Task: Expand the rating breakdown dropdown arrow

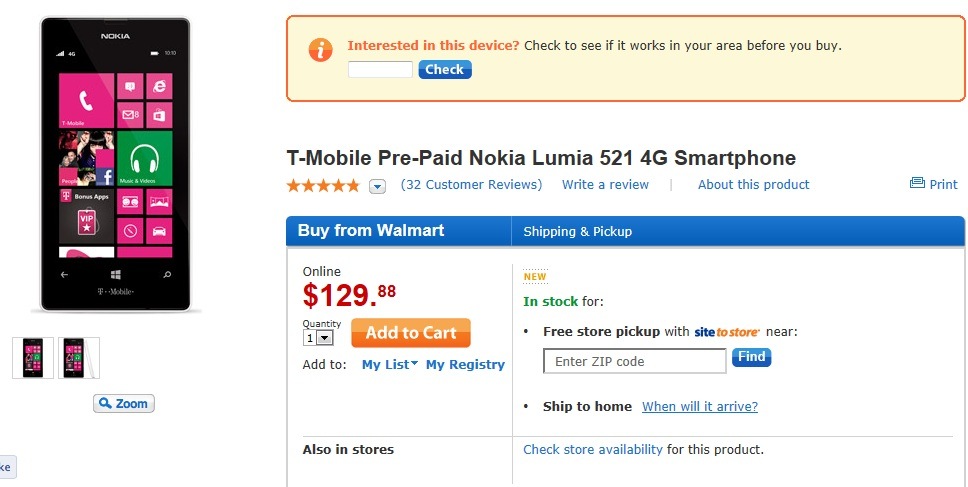Action: coord(377,186)
